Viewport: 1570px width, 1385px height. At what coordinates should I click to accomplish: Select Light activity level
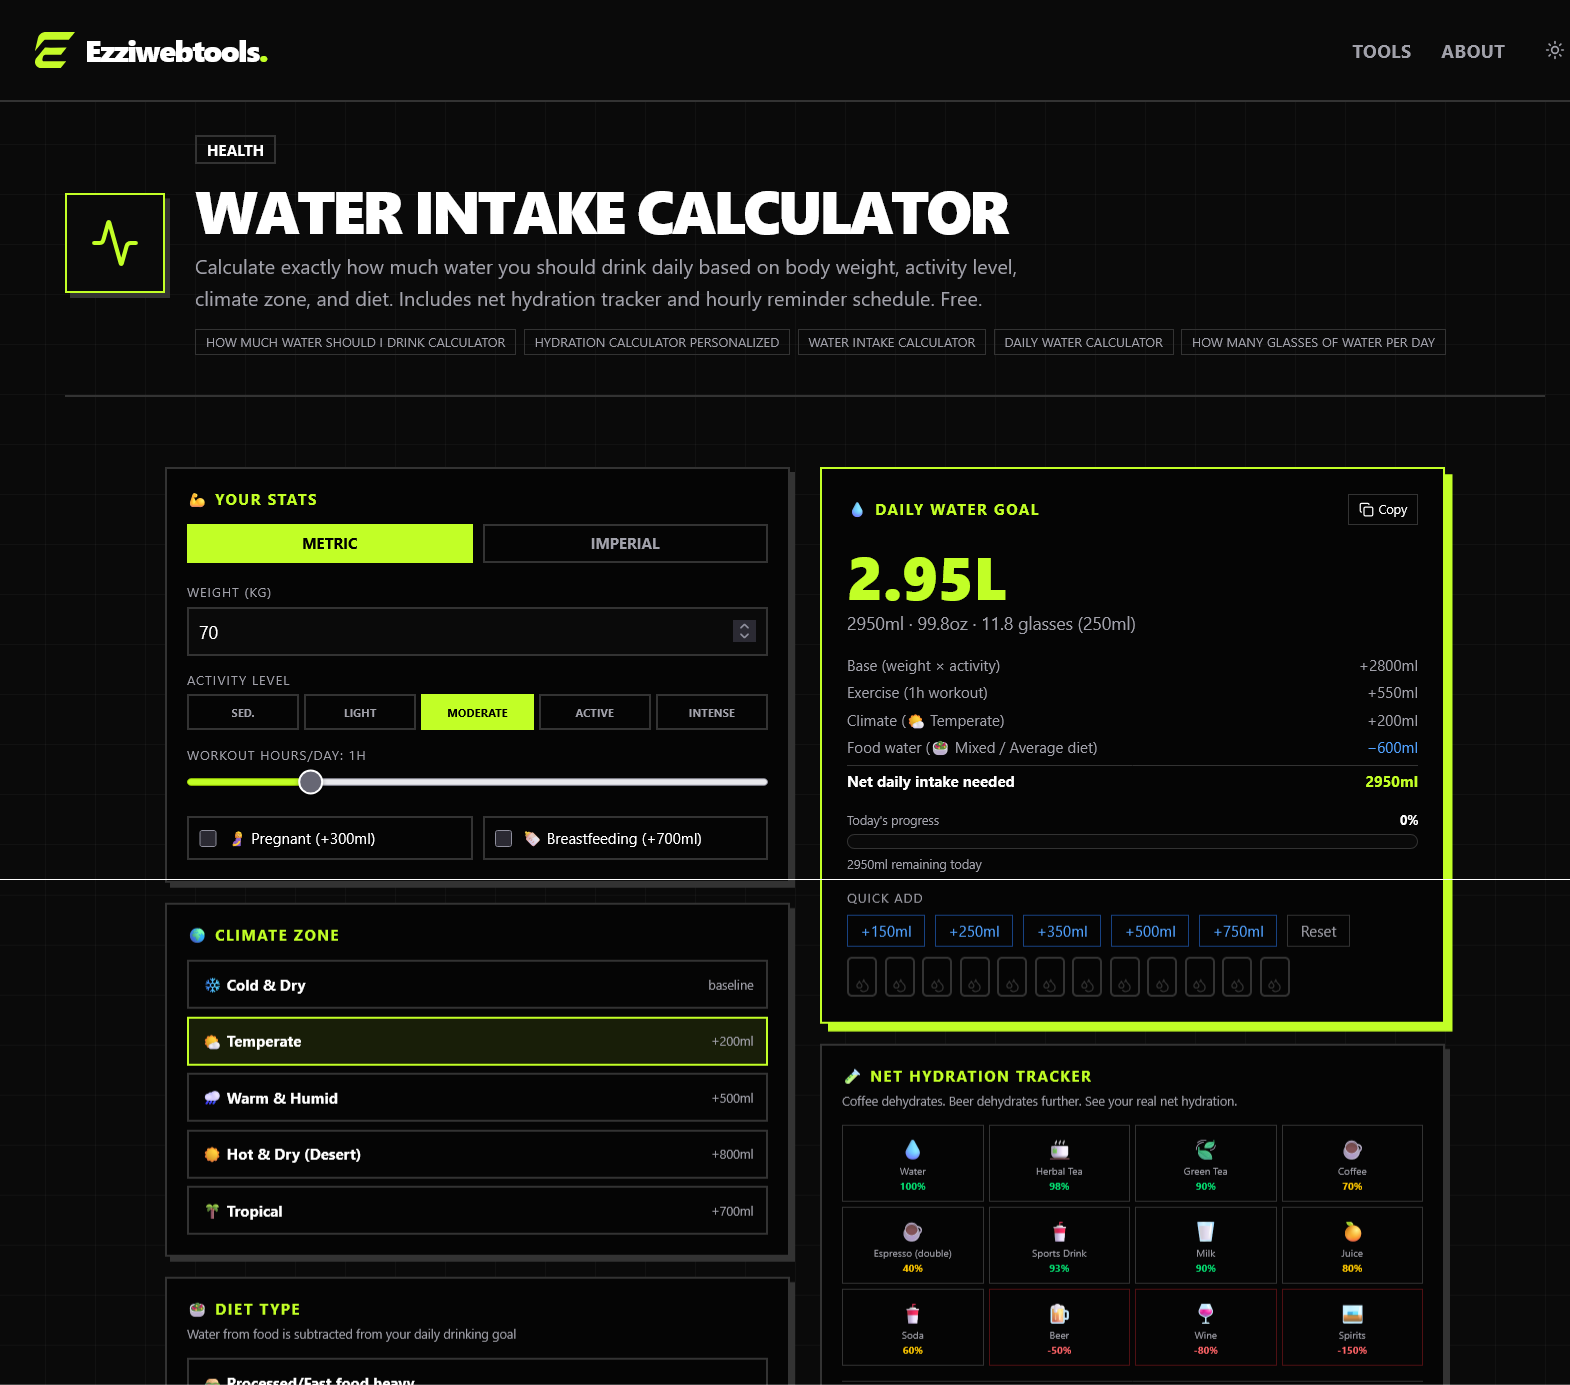[360, 712]
